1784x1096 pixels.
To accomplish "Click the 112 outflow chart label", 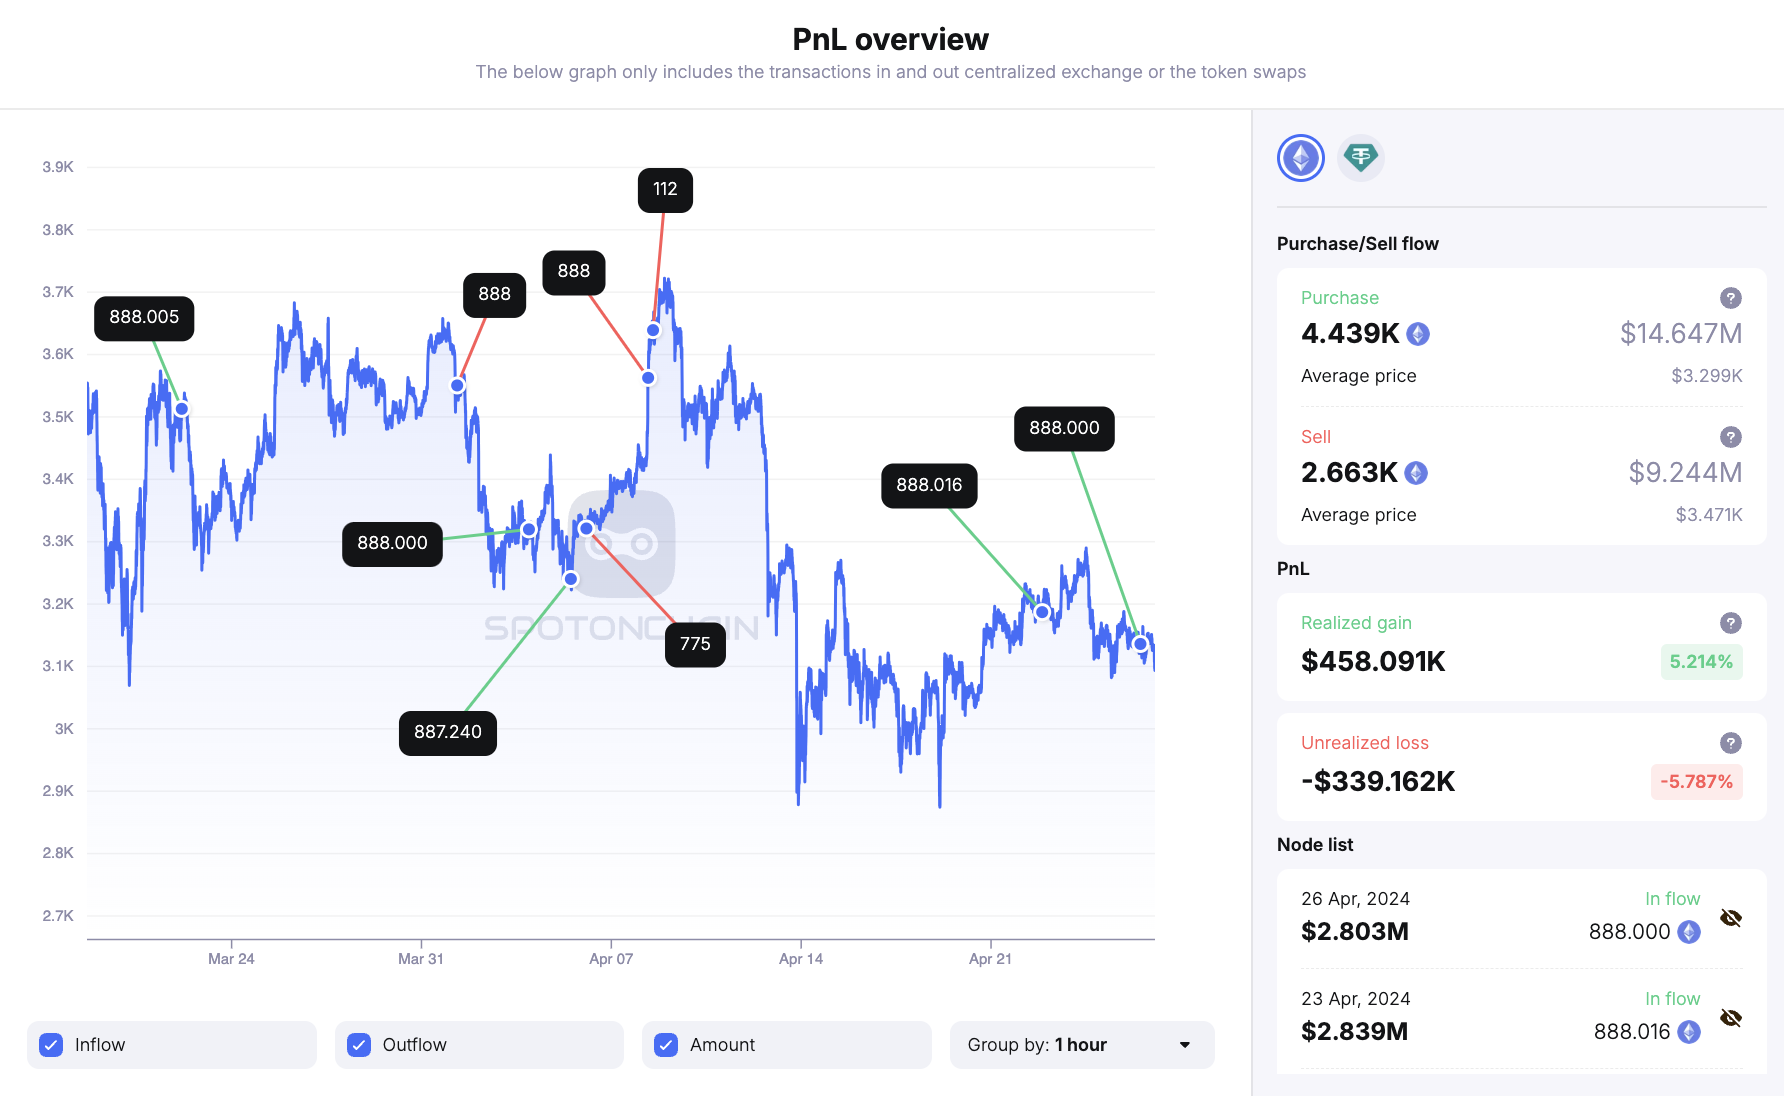I will coord(665,189).
